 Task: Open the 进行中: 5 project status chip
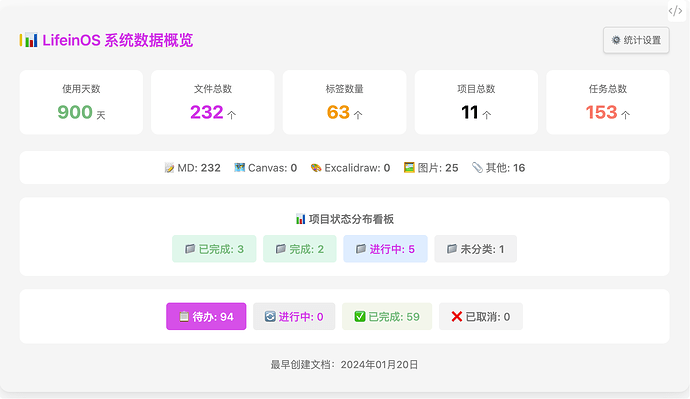[x=385, y=249]
